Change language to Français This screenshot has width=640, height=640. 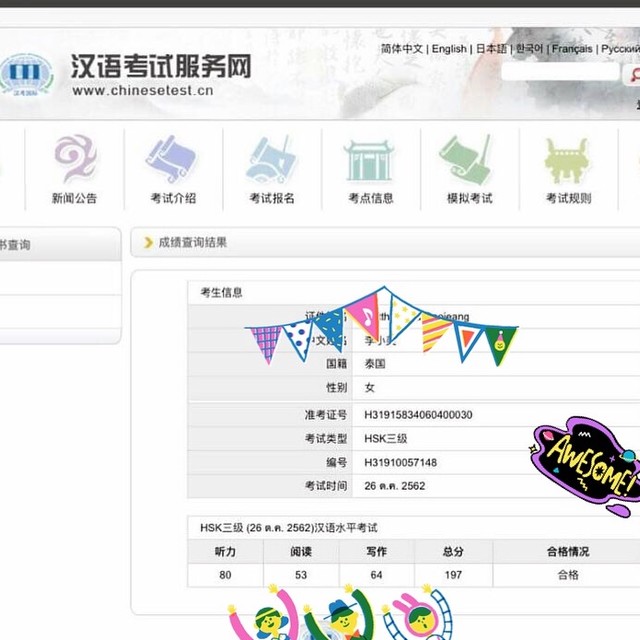(572, 49)
